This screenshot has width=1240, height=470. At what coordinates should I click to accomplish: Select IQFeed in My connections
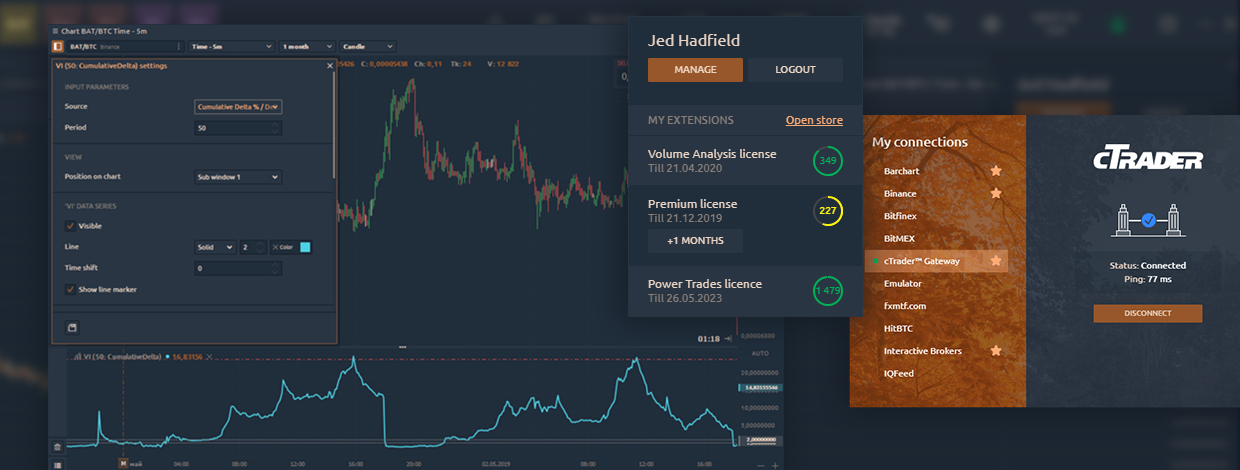[899, 373]
